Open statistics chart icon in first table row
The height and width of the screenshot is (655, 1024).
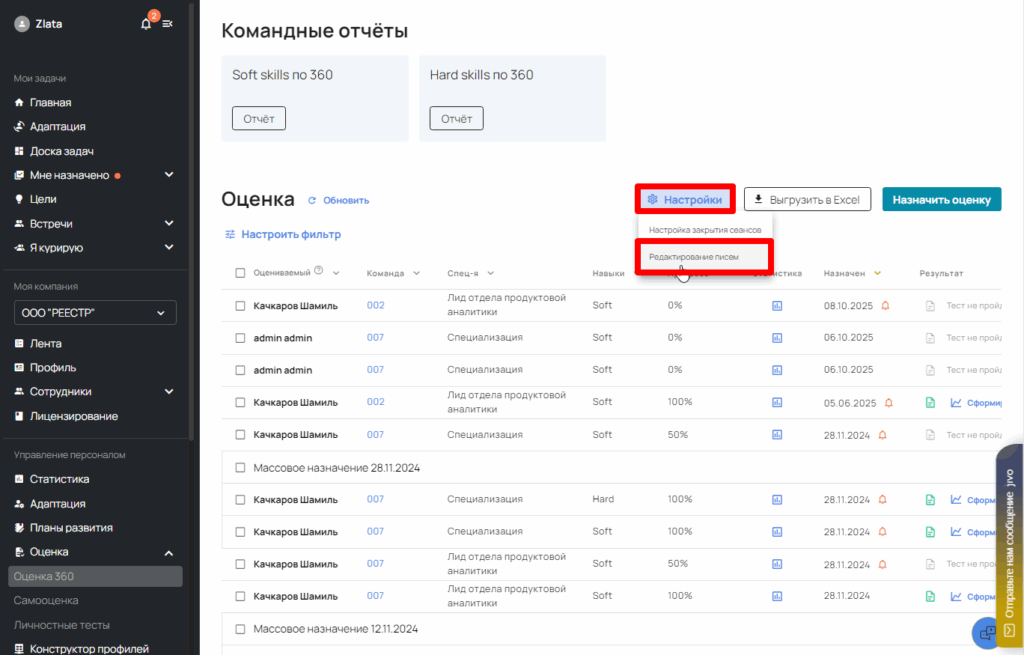[x=777, y=305]
